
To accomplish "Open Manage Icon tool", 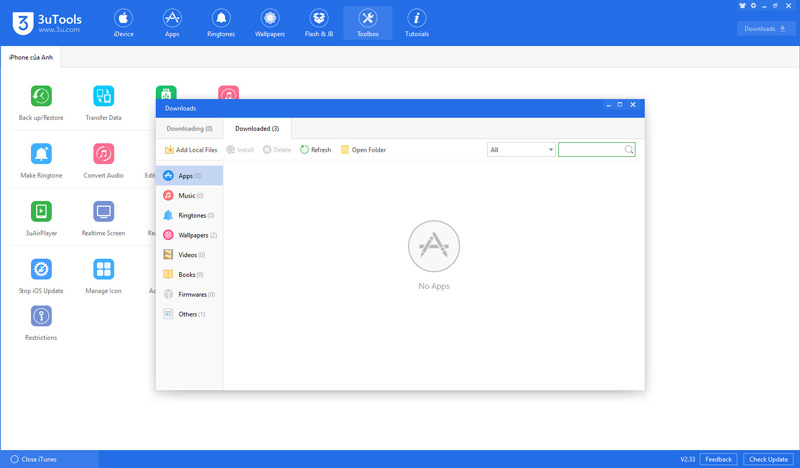I will [x=104, y=276].
